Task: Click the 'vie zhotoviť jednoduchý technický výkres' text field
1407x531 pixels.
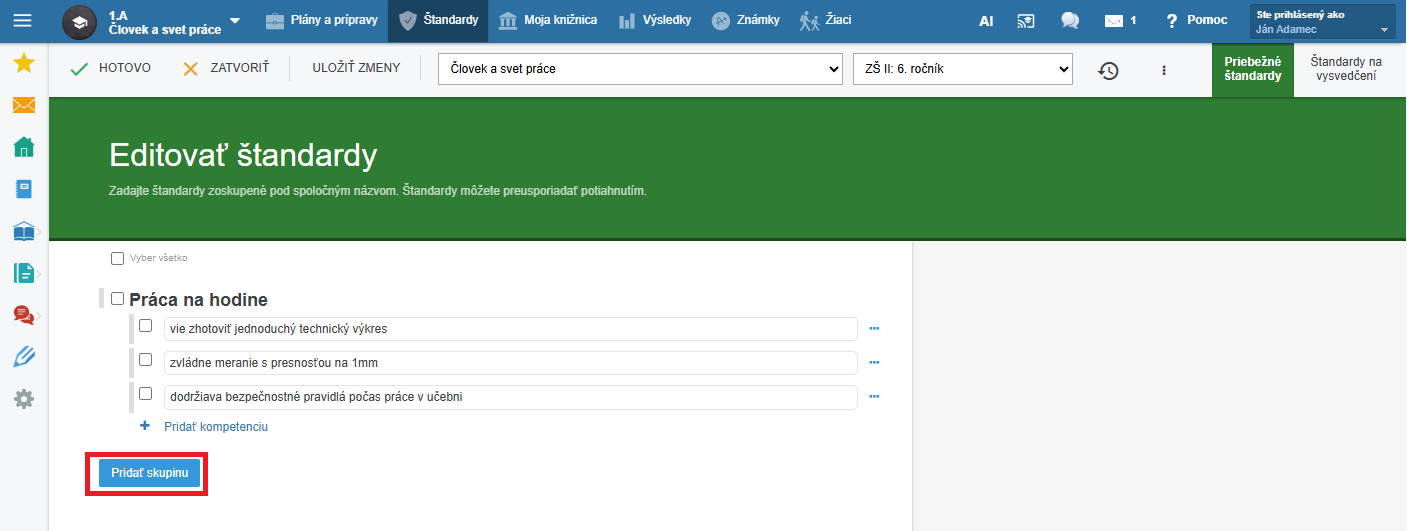Action: (510, 329)
